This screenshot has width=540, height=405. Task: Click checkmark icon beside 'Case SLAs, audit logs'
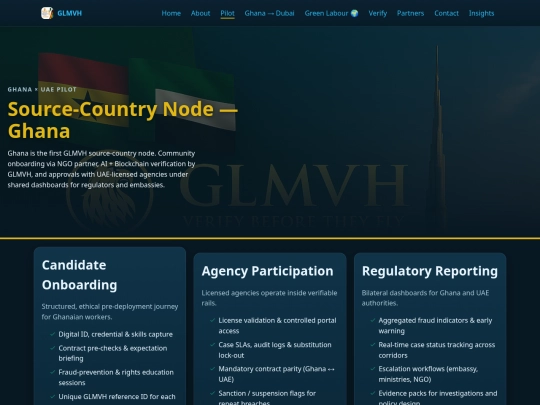click(212, 344)
